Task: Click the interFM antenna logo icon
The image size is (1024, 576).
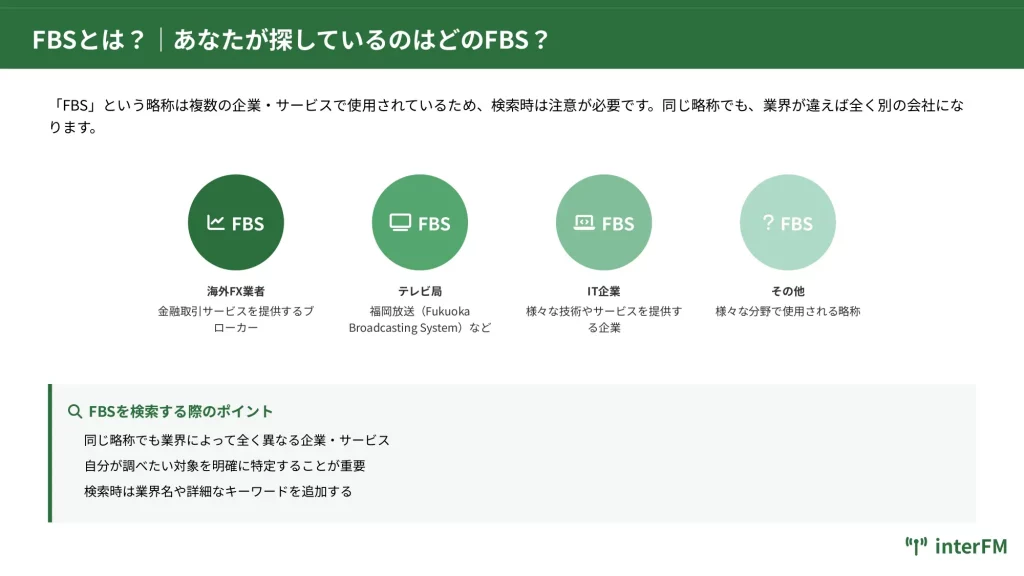Action: click(x=915, y=546)
